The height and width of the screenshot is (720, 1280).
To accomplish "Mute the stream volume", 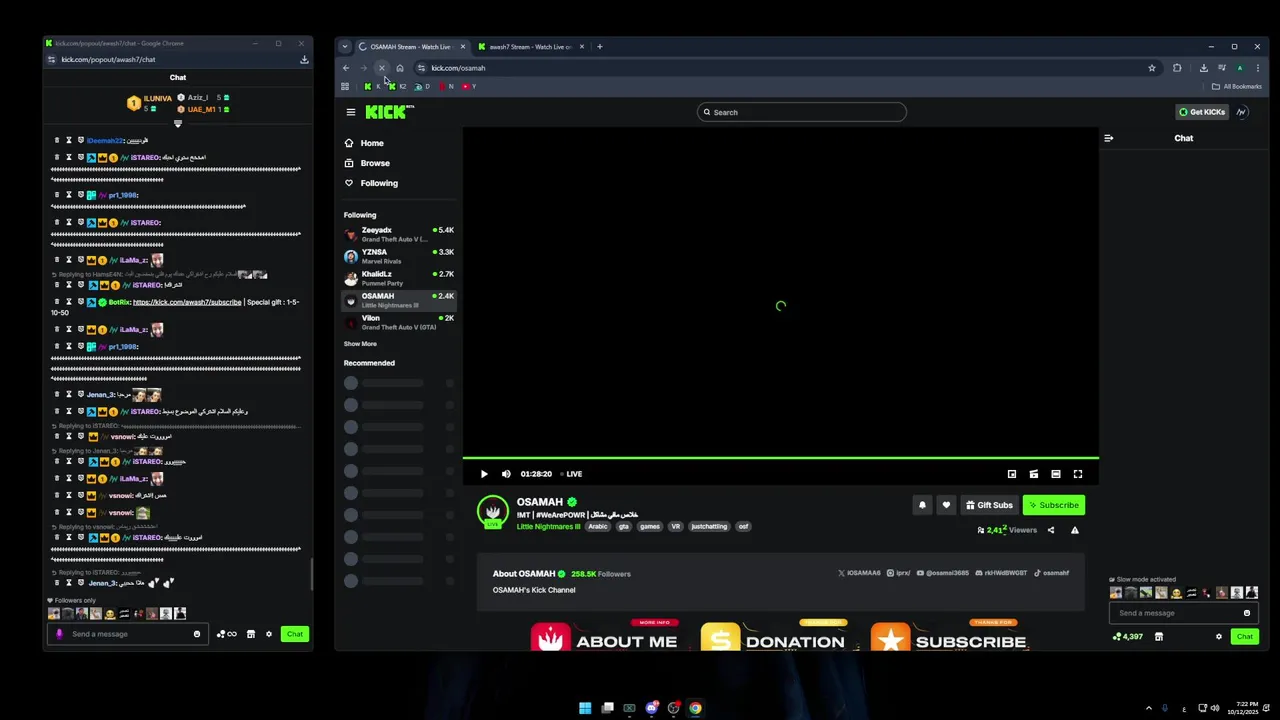I will (506, 474).
